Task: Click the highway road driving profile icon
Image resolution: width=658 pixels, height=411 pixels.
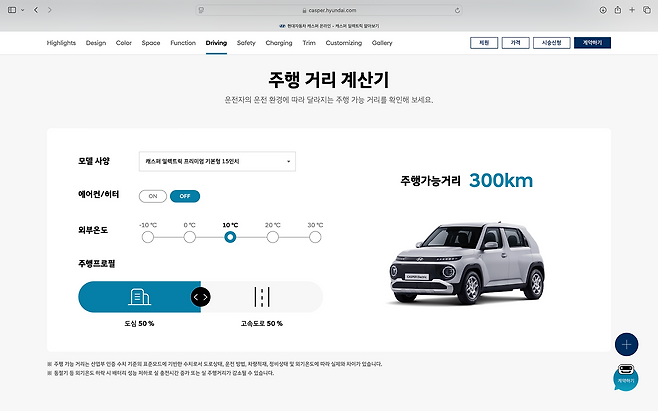Action: 262,297
